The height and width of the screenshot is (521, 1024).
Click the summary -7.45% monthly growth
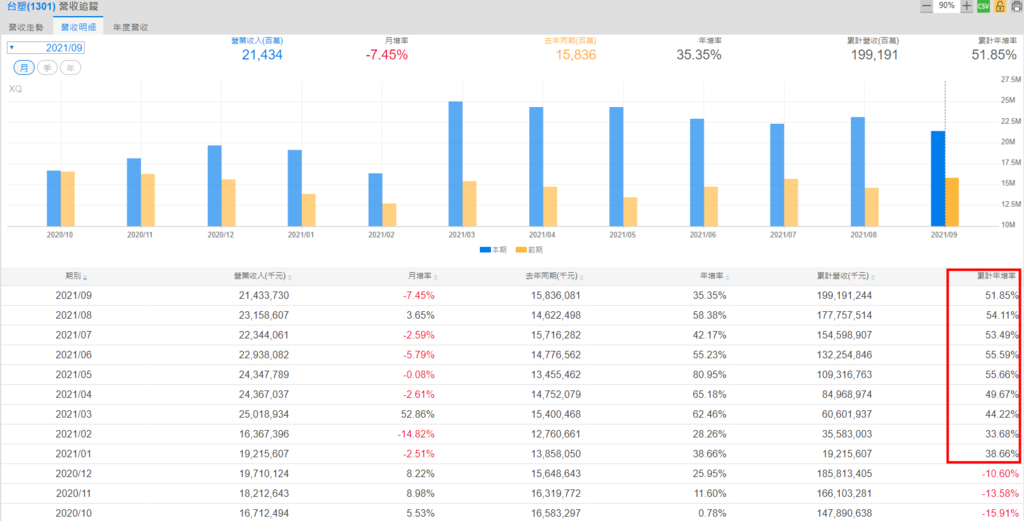pyautogui.click(x=387, y=55)
